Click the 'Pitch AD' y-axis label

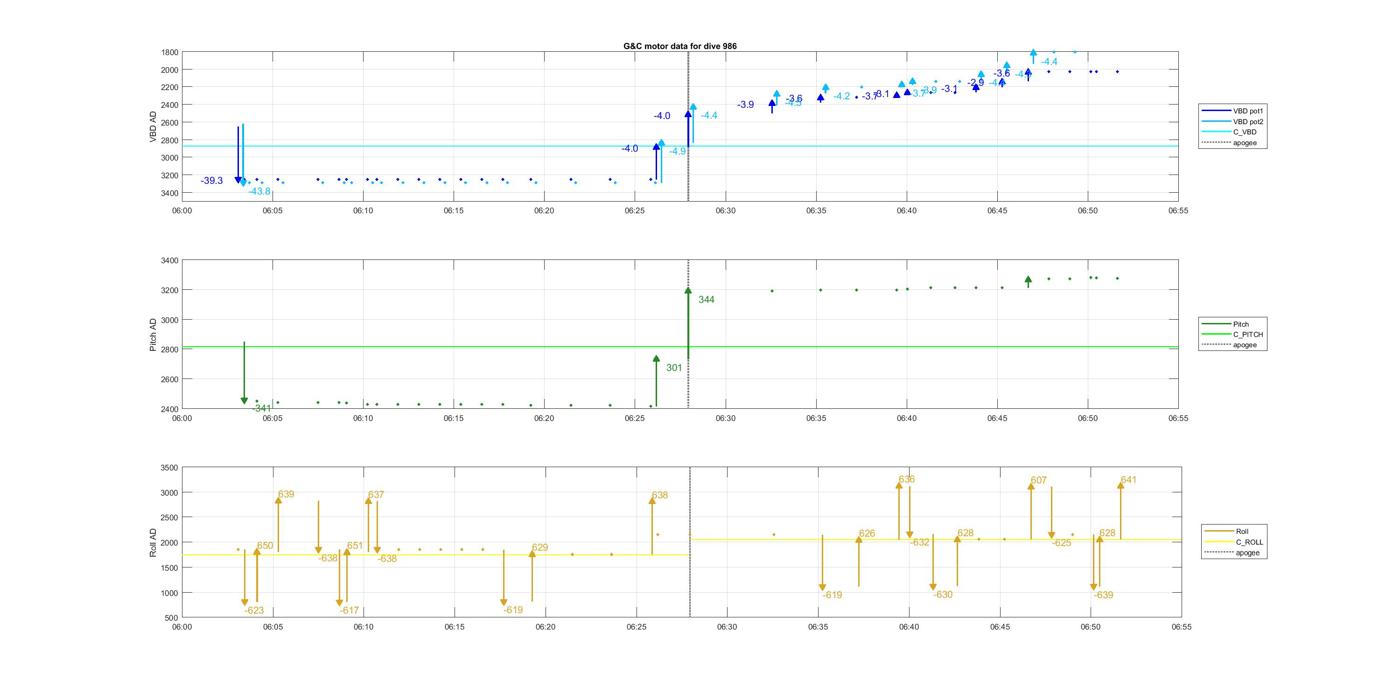coord(153,335)
